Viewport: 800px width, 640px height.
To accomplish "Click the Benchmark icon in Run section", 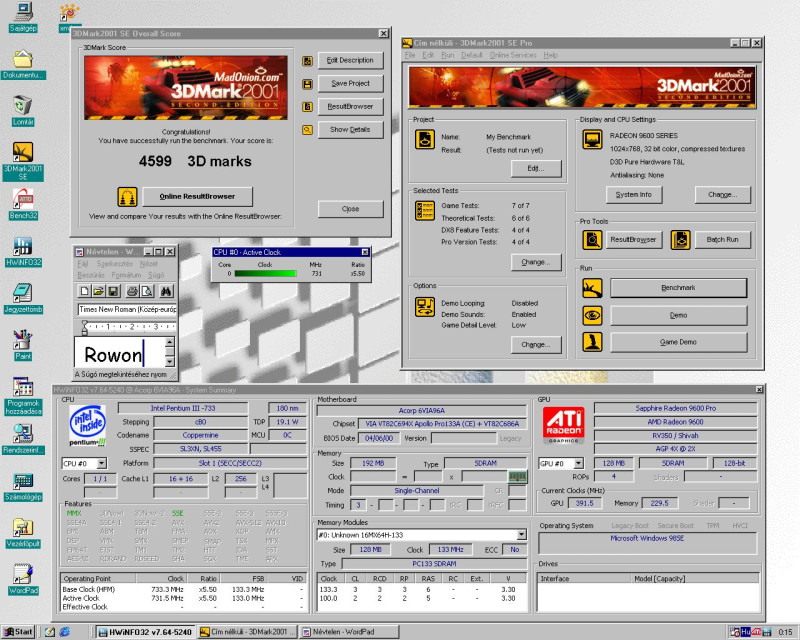I will pos(592,288).
